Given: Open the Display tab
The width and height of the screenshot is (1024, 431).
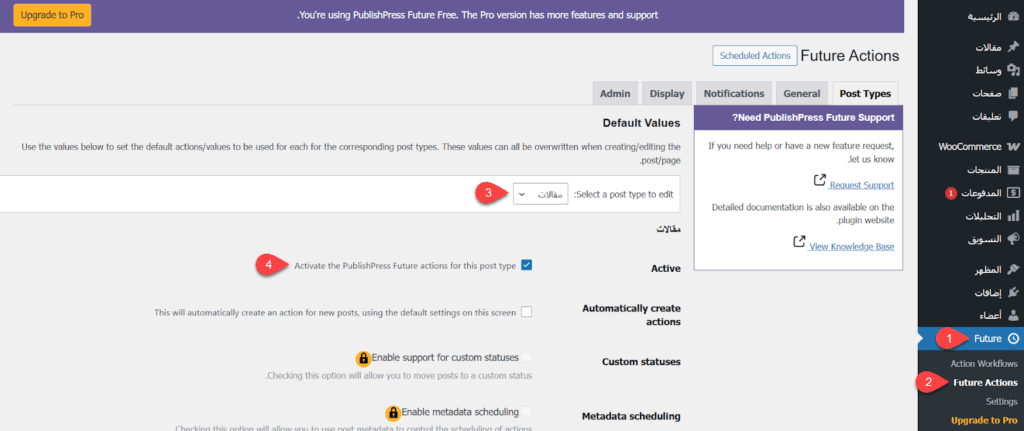Looking at the screenshot, I should (666, 94).
